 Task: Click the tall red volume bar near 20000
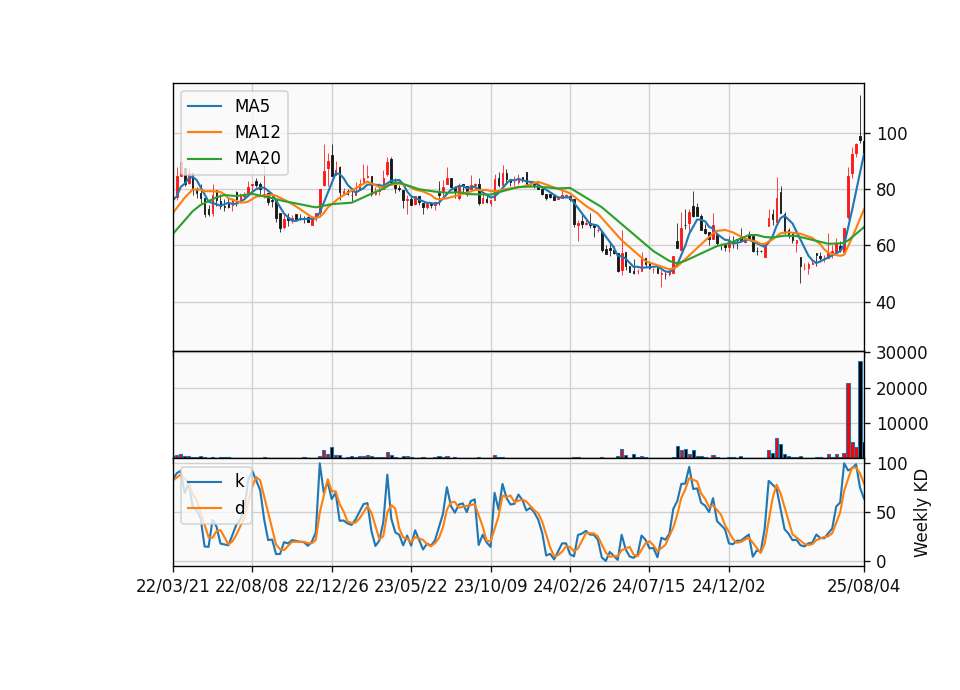coord(849,421)
